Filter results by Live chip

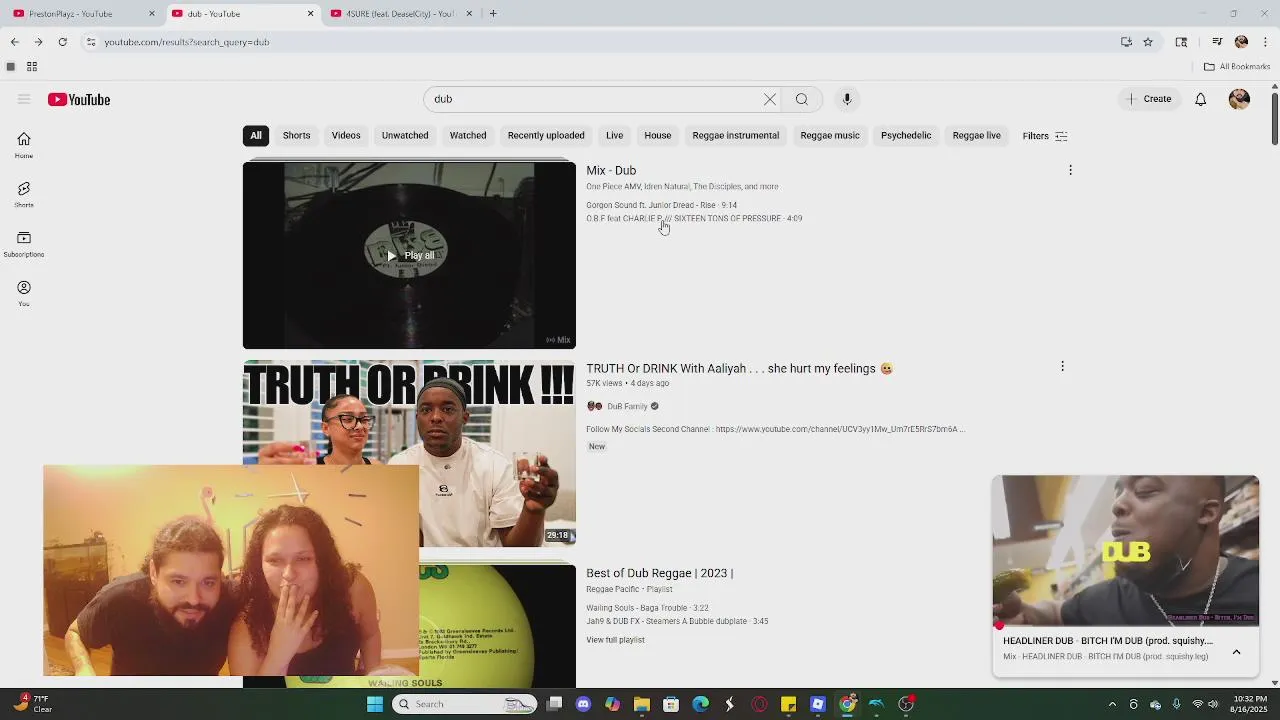[x=614, y=135]
